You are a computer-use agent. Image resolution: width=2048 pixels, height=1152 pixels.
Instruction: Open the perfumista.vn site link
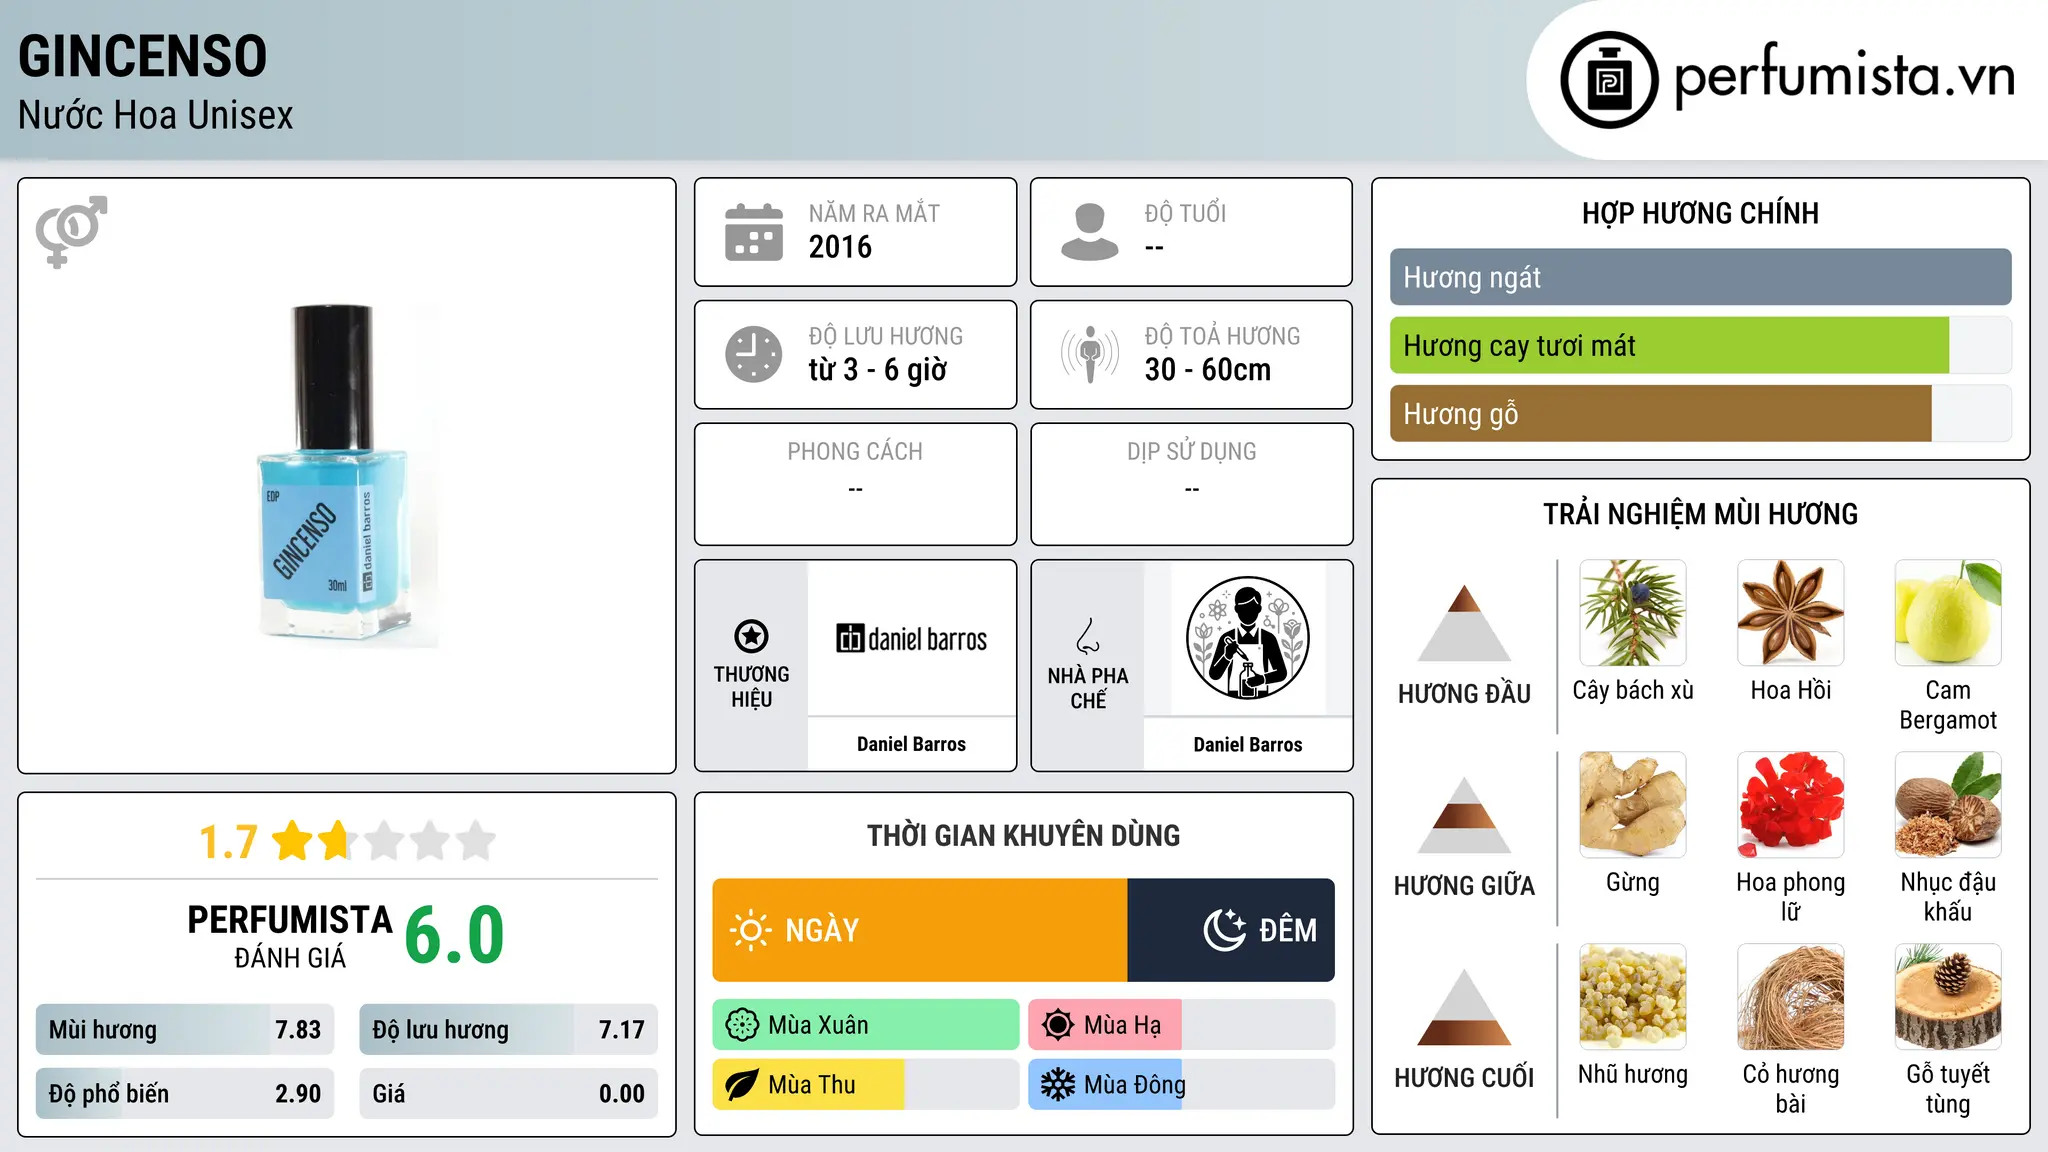[x=1845, y=76]
